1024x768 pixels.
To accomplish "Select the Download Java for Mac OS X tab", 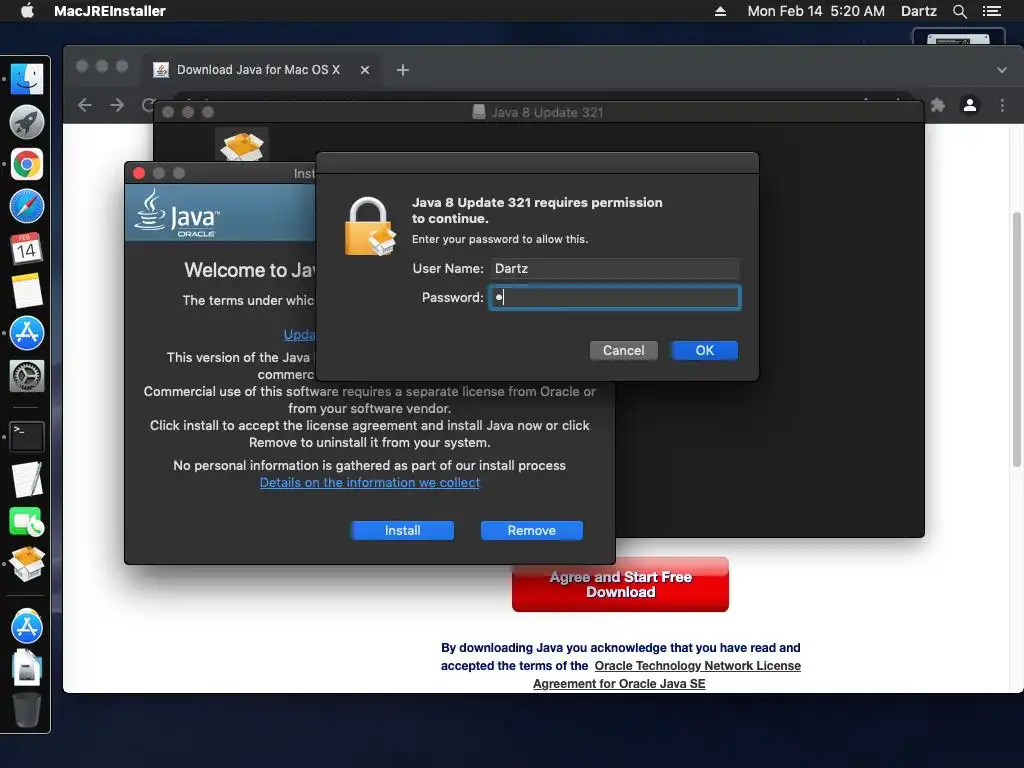I will 259,70.
